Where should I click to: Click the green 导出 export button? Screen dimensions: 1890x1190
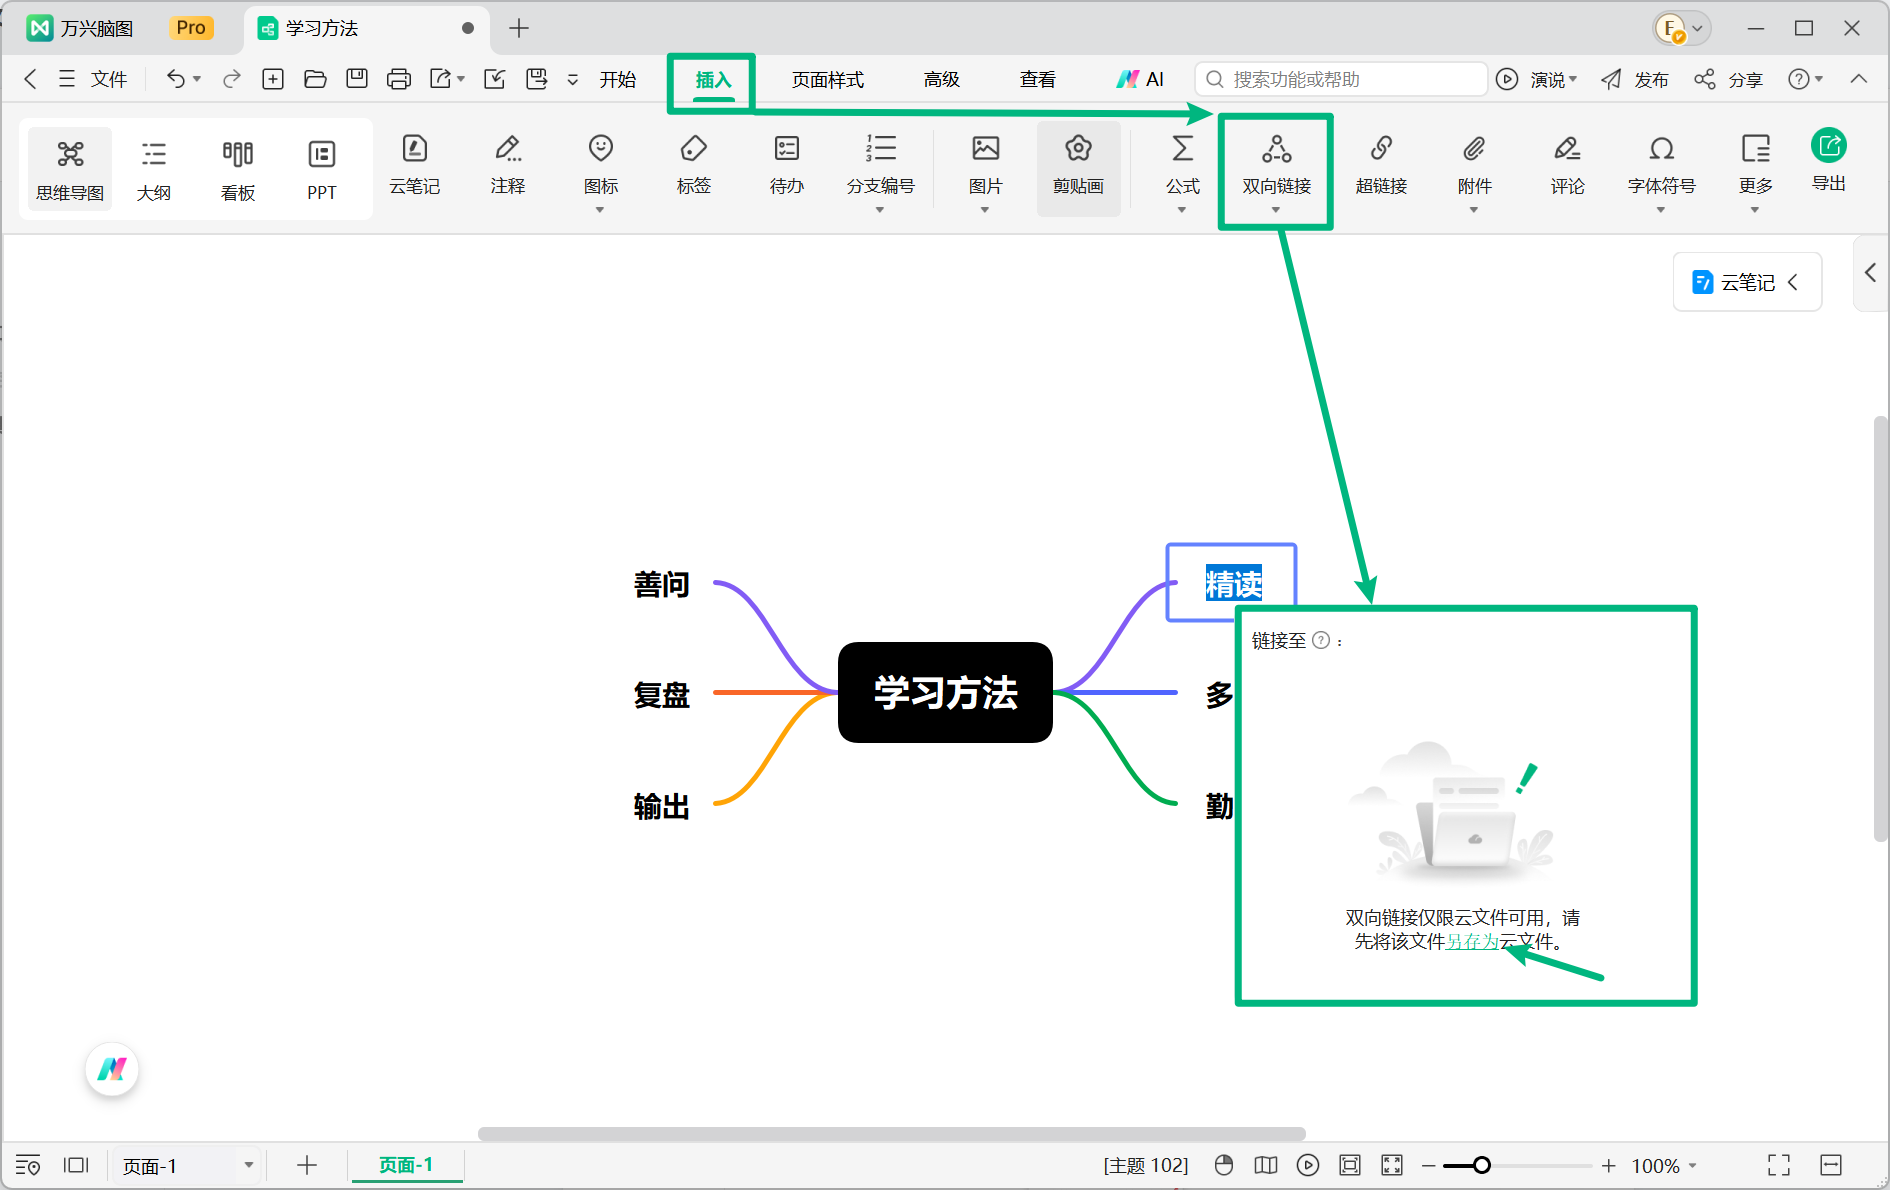click(x=1829, y=160)
